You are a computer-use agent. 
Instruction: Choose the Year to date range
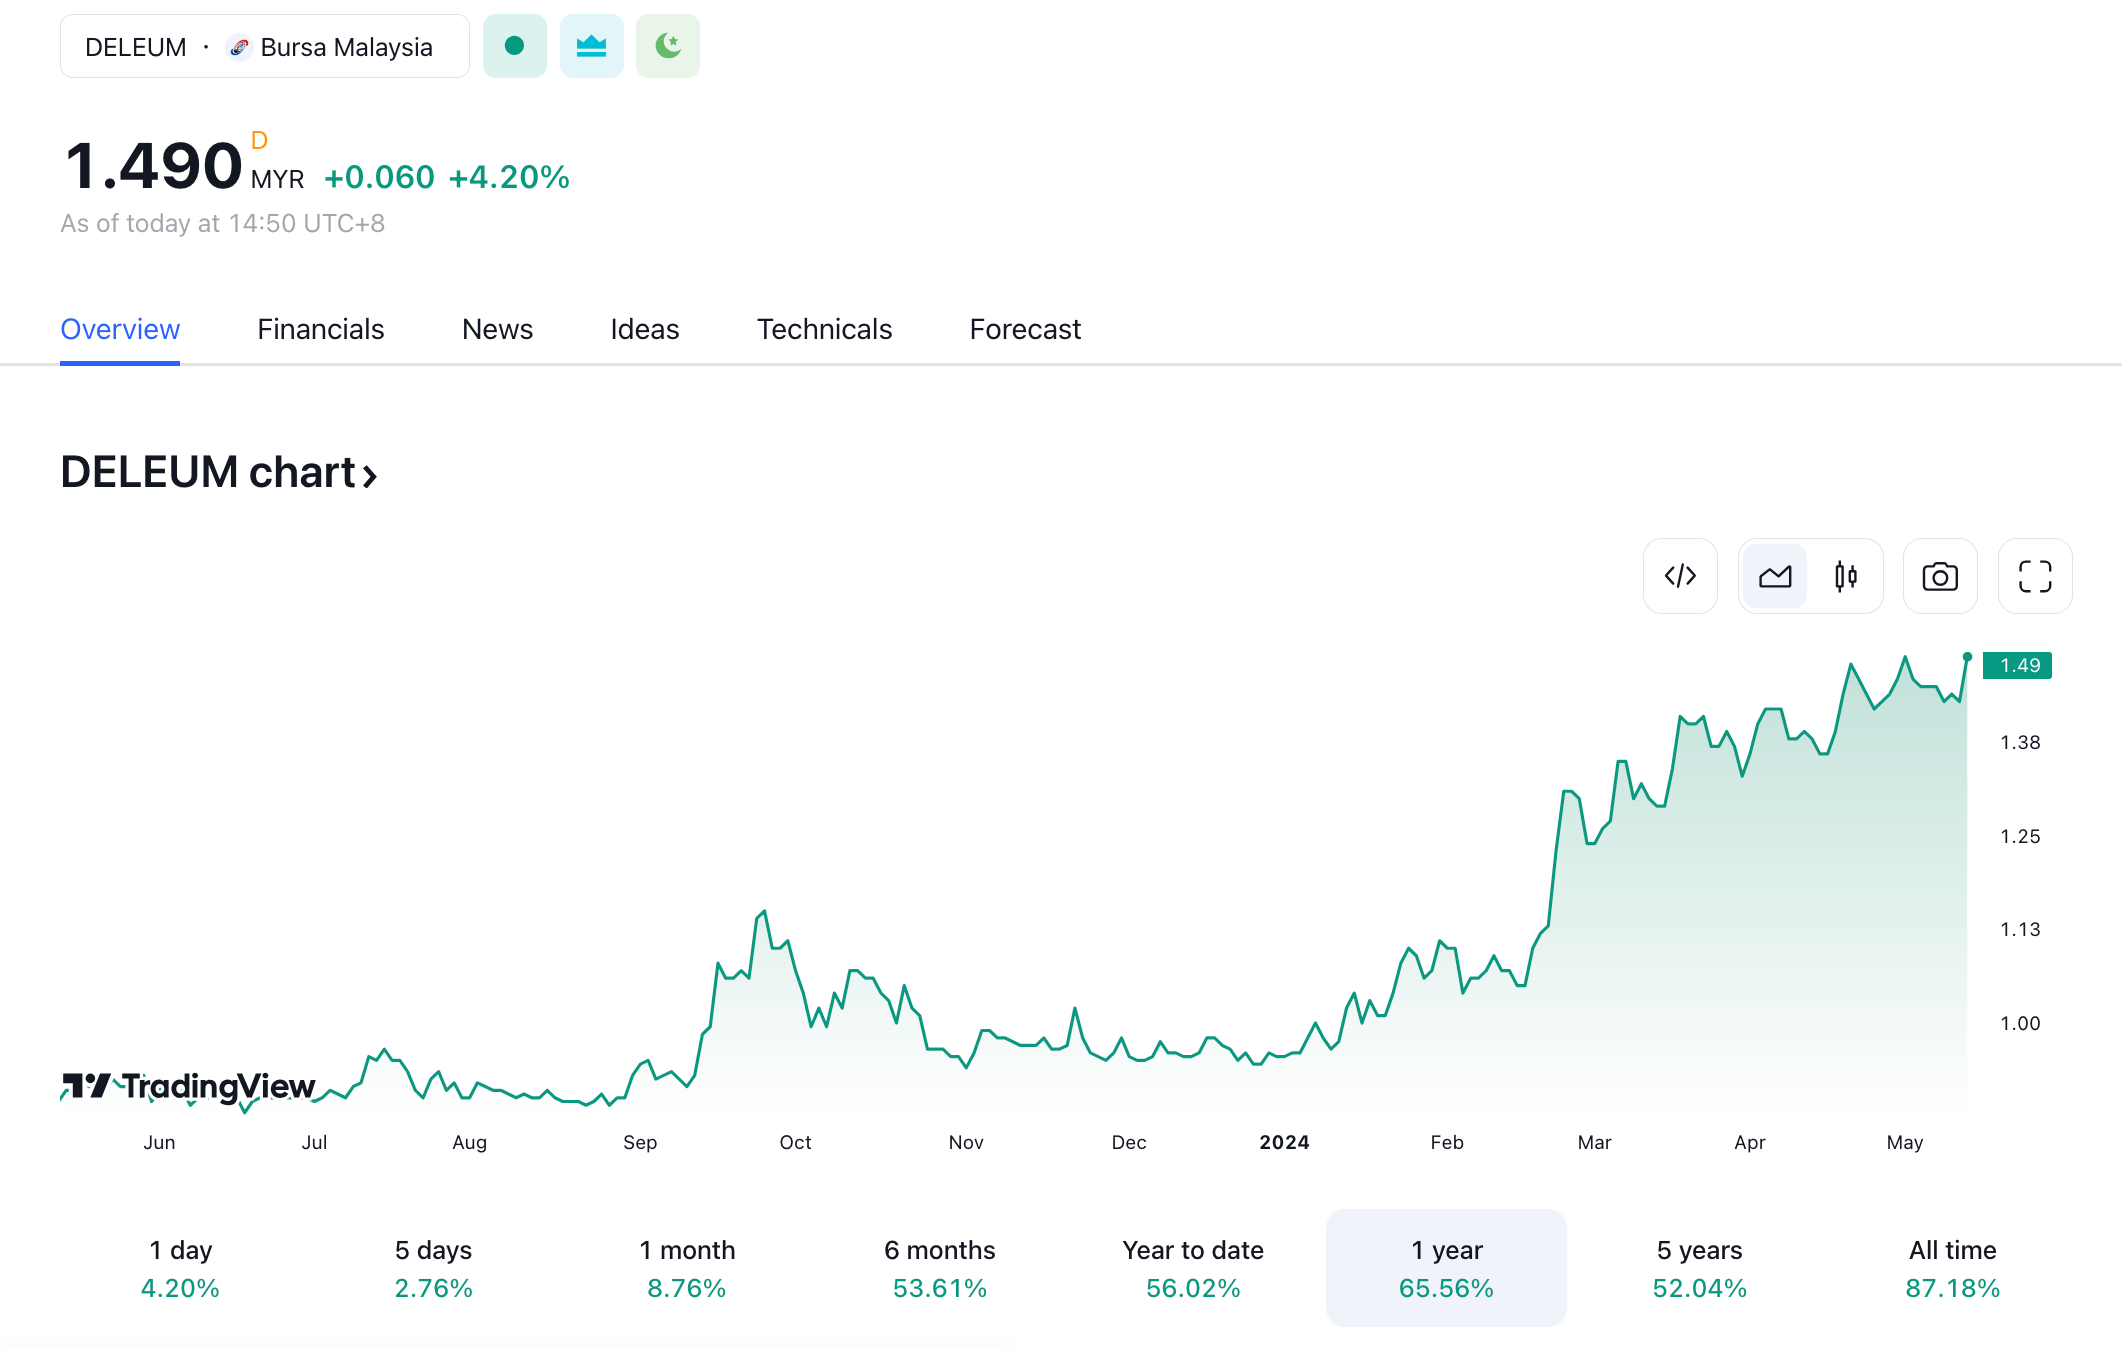point(1192,1268)
